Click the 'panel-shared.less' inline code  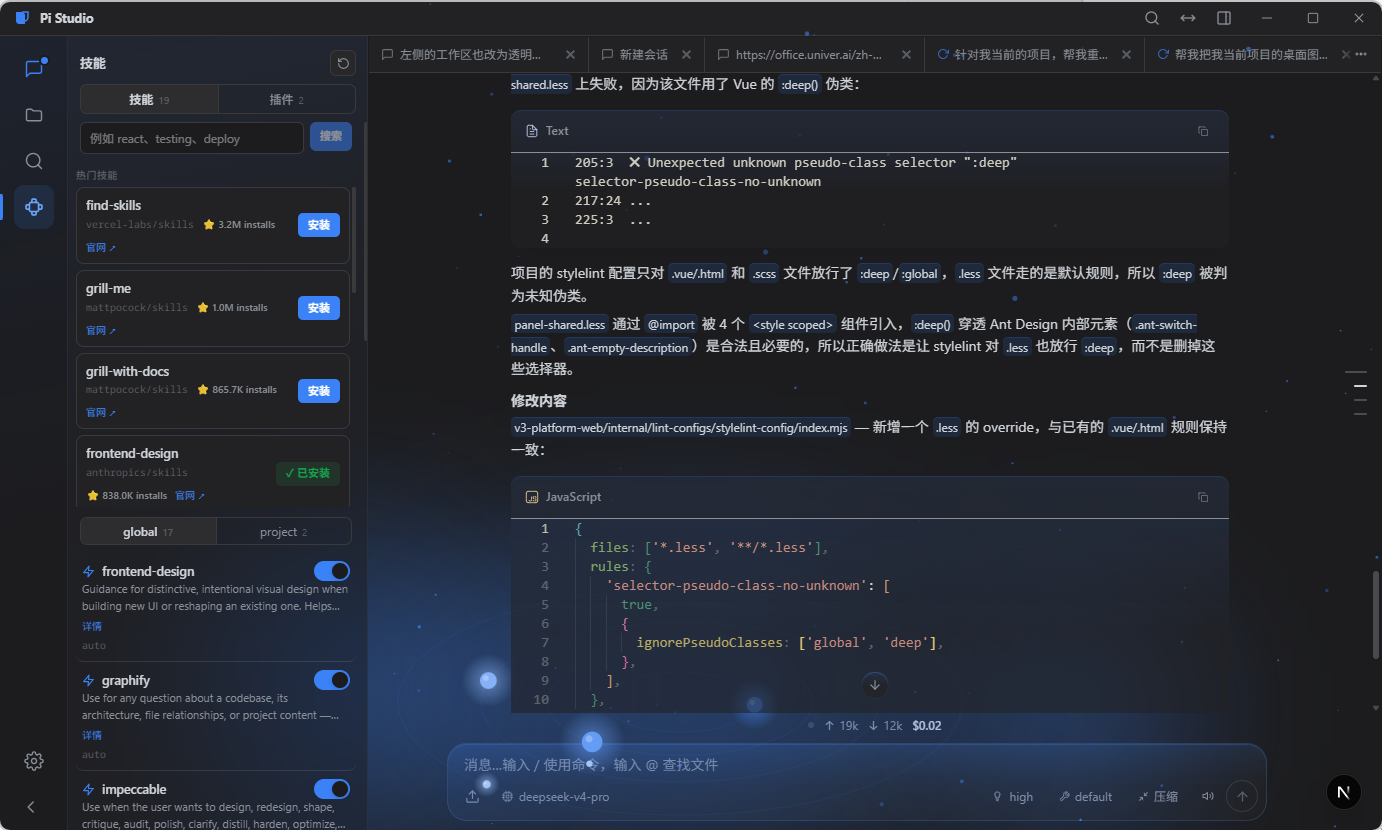click(560, 324)
